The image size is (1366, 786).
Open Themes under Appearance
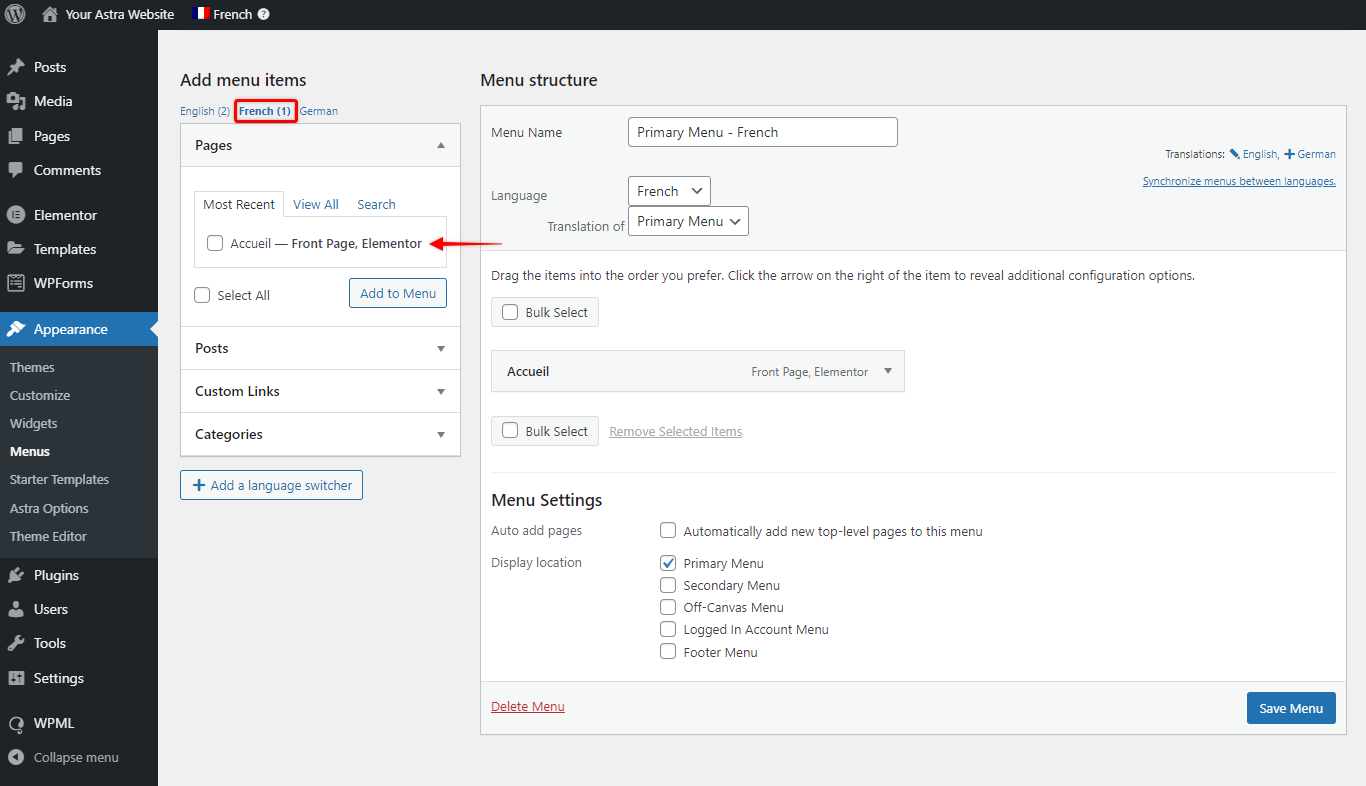point(32,367)
